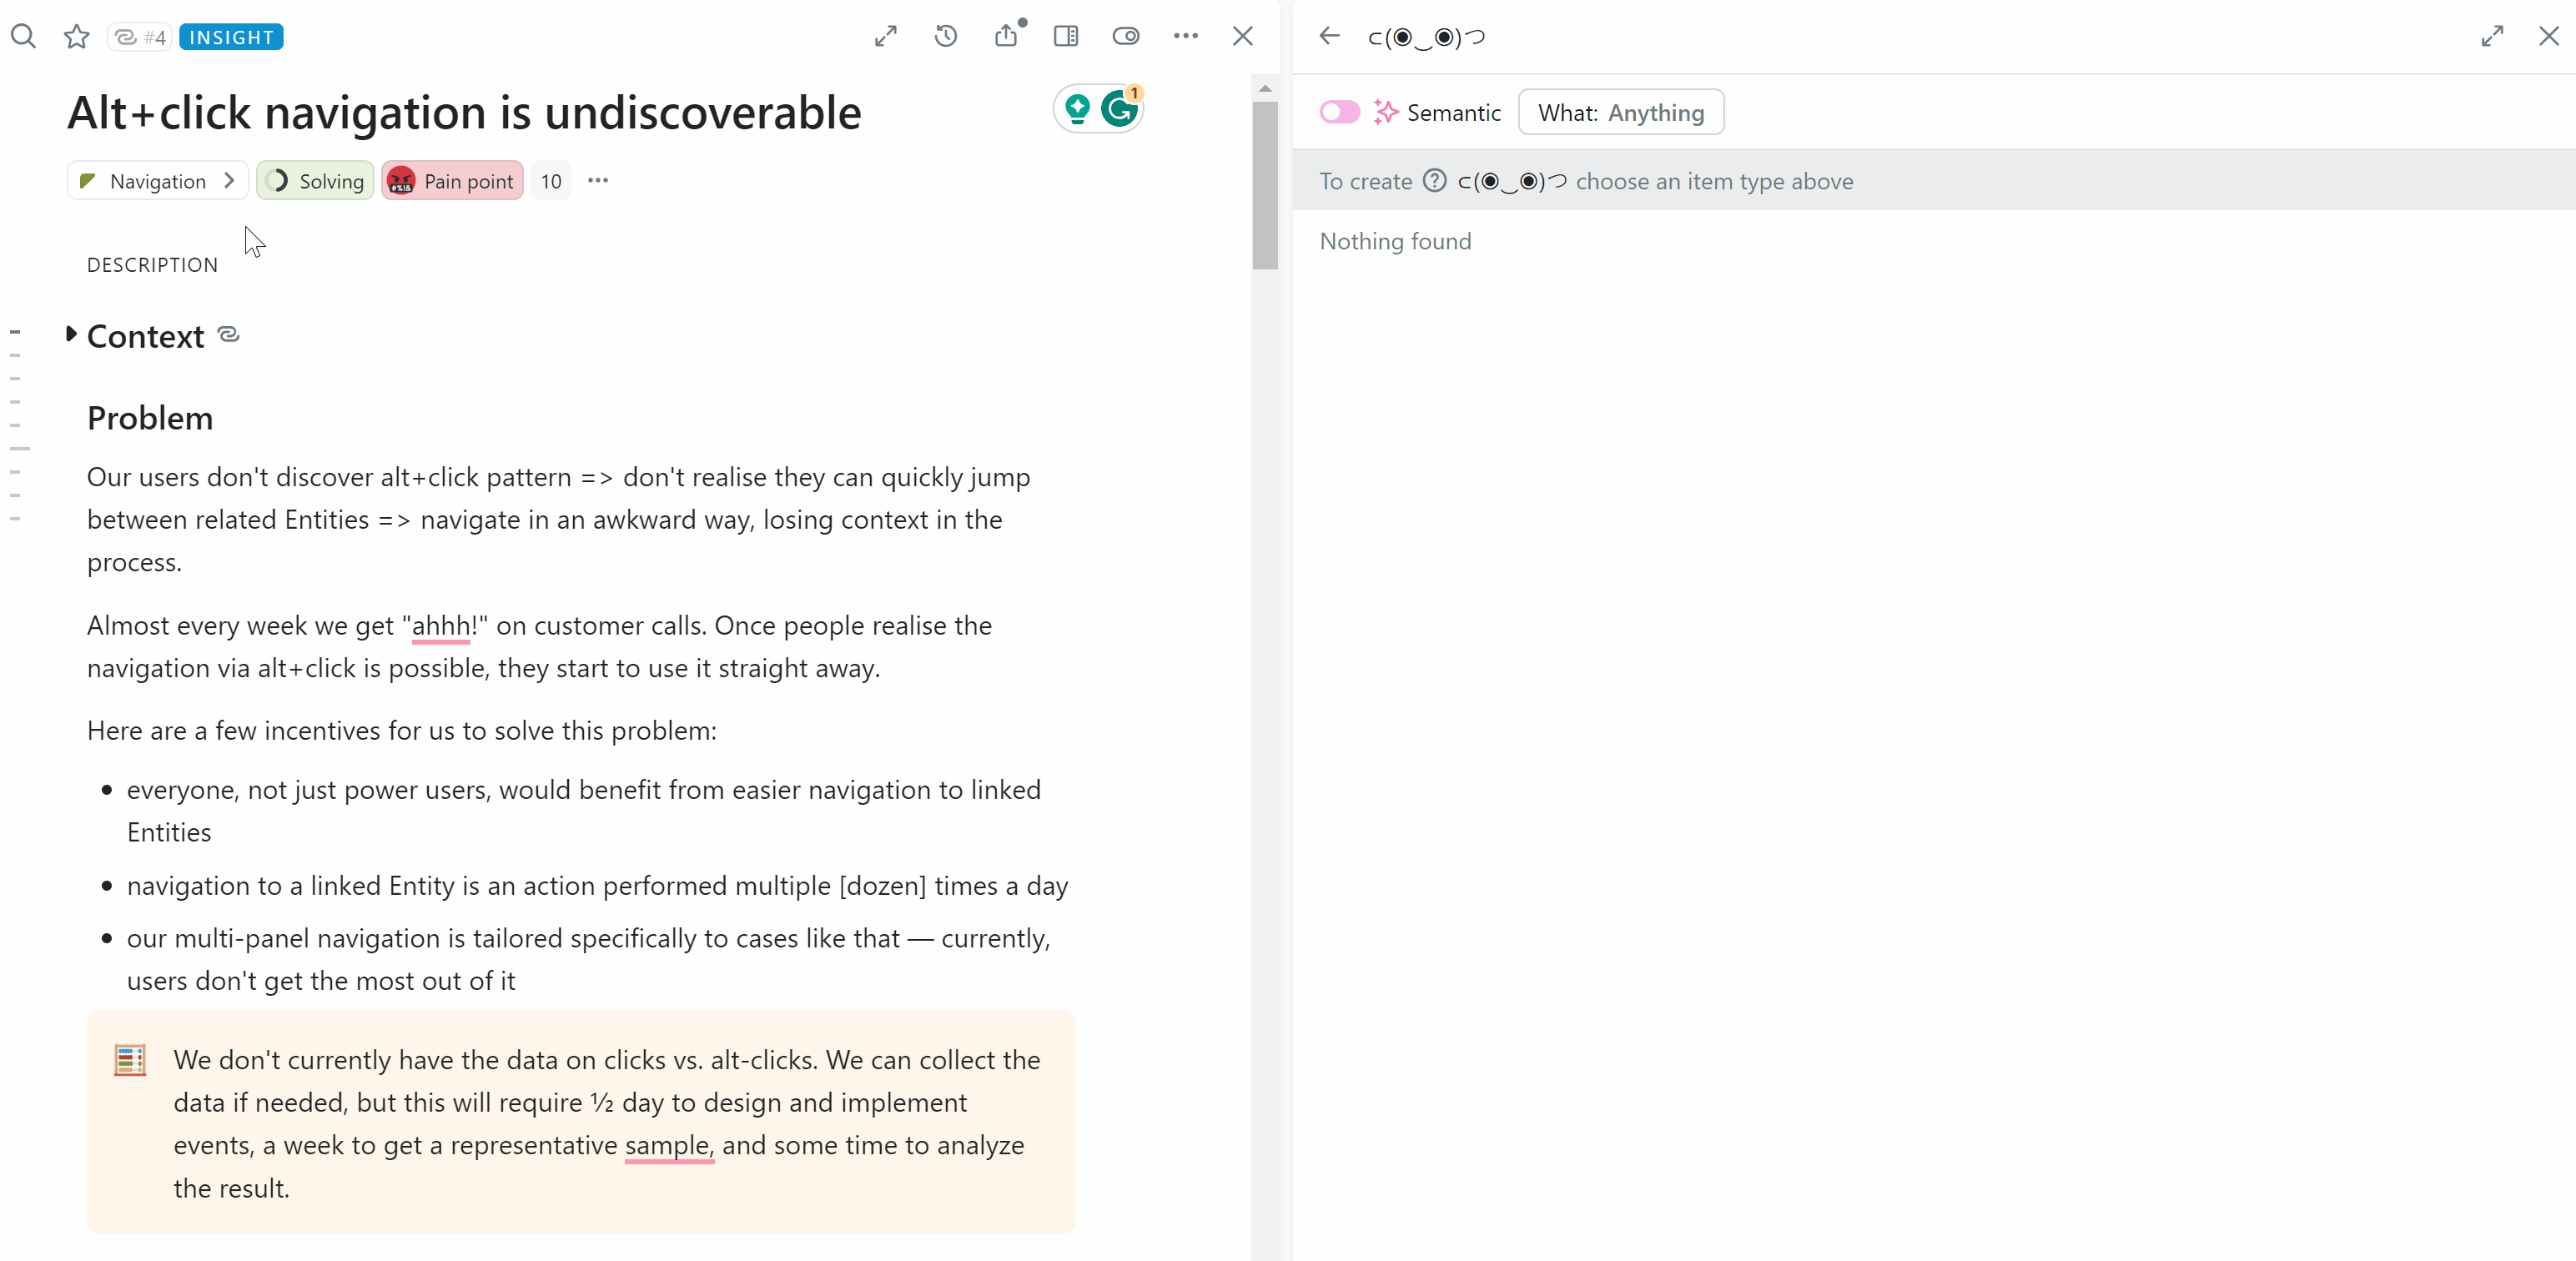The image size is (2576, 1261).
Task: Share this insight
Action: (x=1007, y=36)
